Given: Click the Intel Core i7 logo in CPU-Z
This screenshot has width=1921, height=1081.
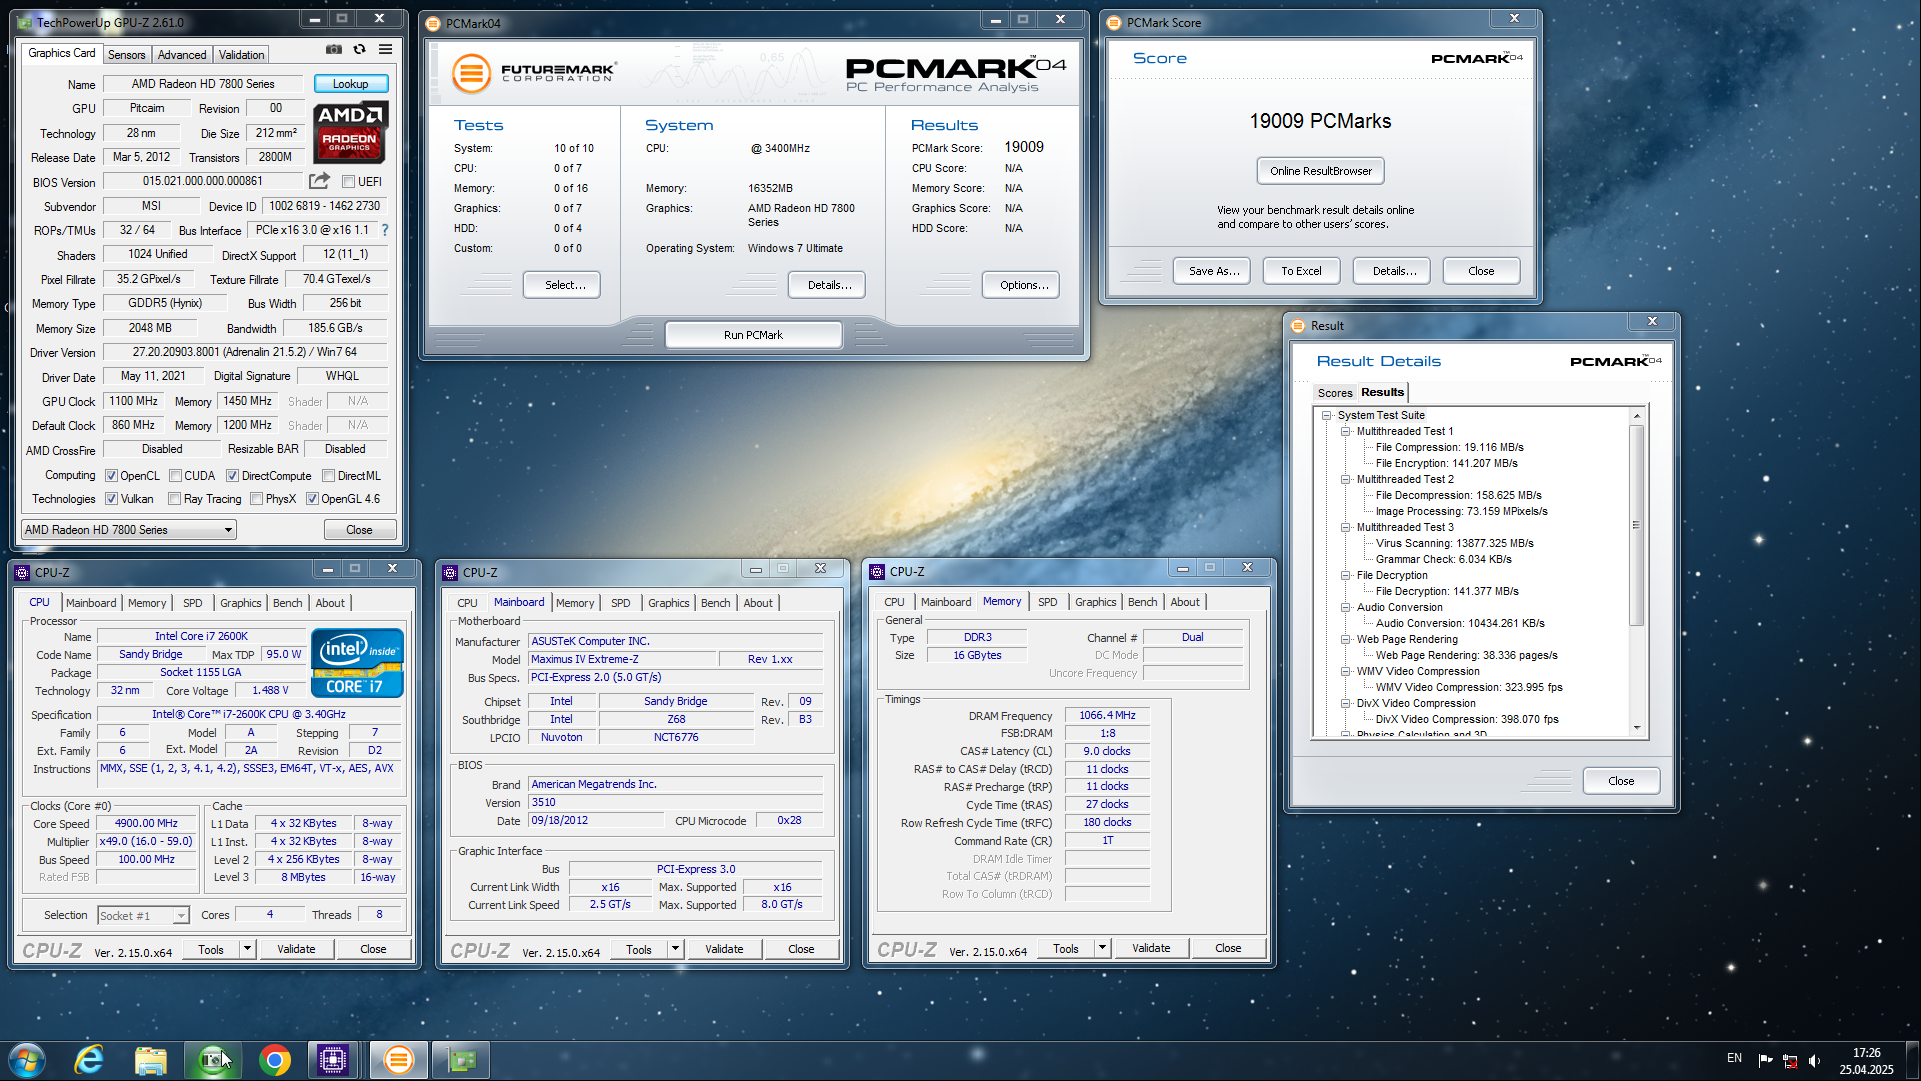Looking at the screenshot, I should pyautogui.click(x=357, y=662).
